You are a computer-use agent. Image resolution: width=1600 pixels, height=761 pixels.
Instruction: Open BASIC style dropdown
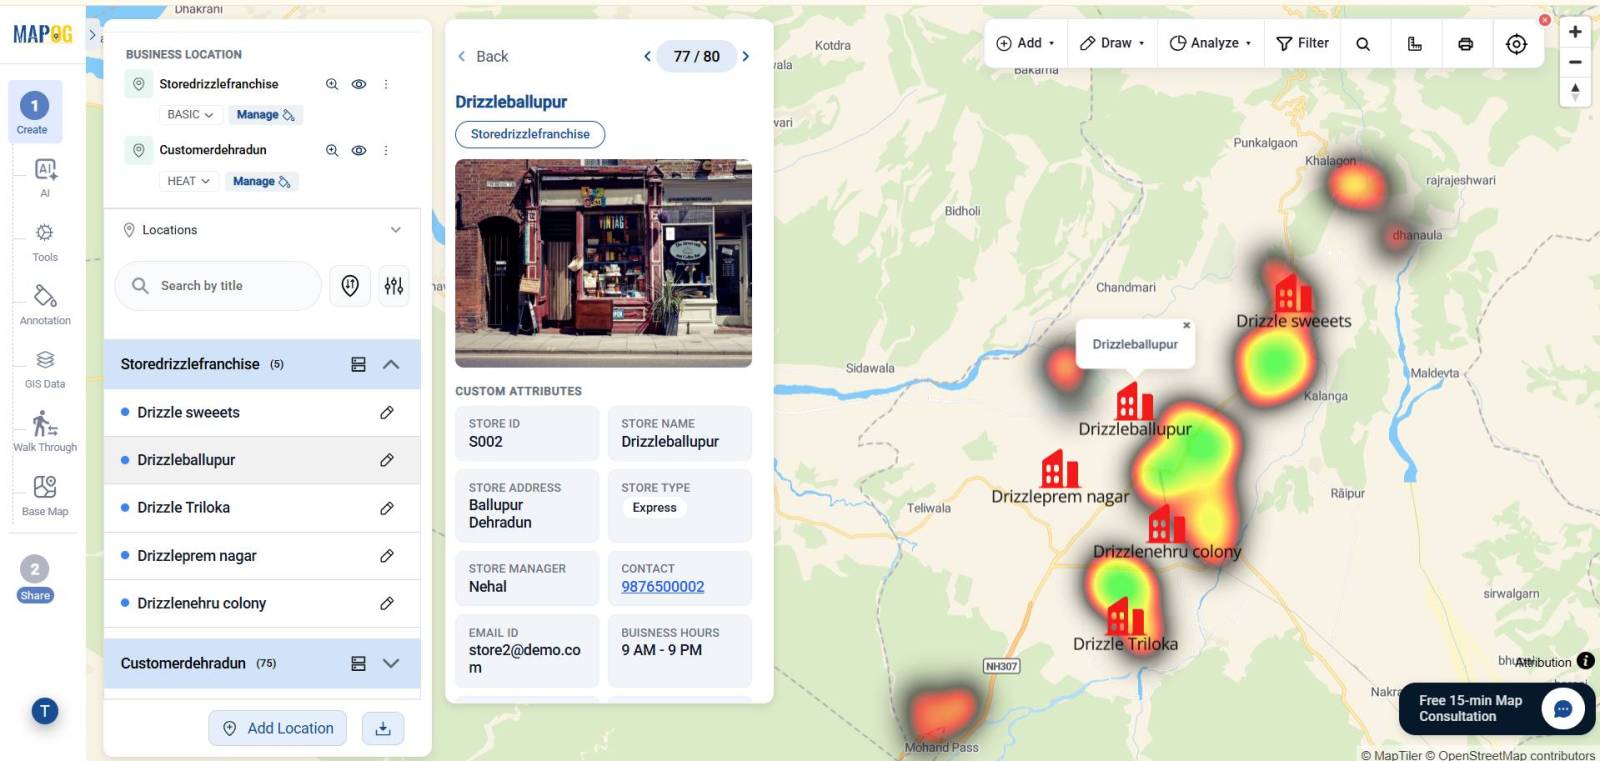(x=190, y=115)
